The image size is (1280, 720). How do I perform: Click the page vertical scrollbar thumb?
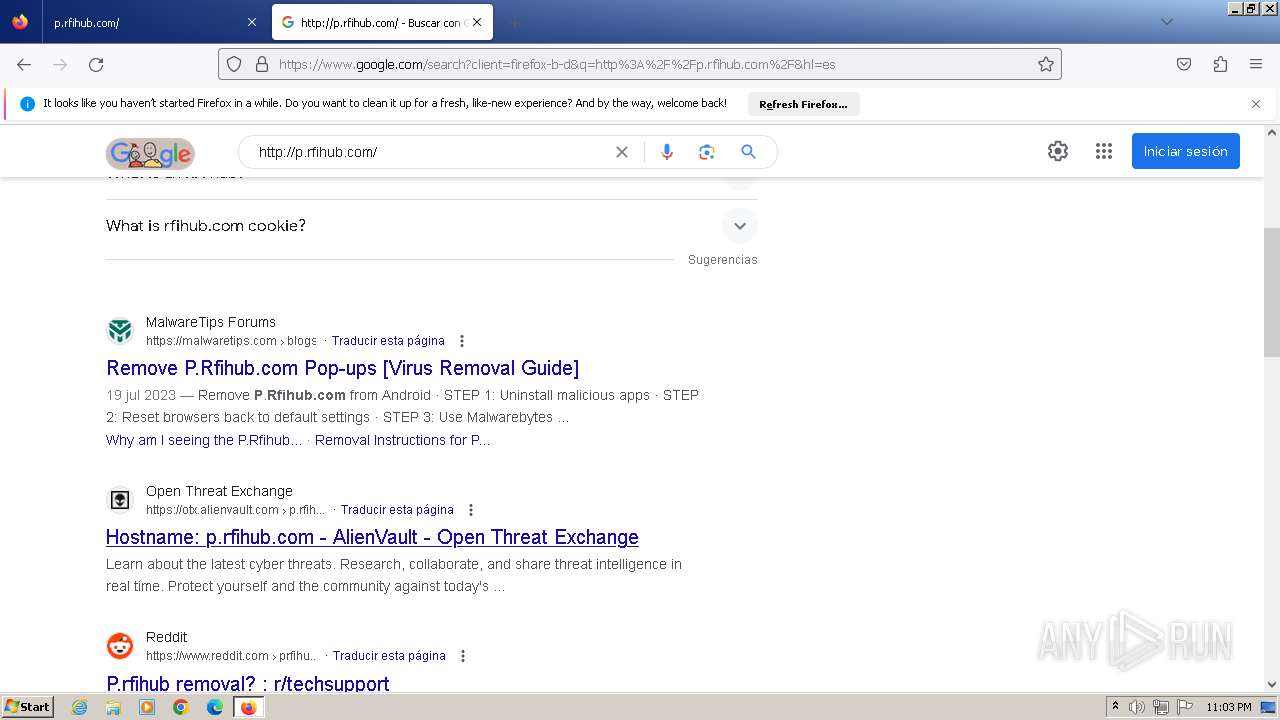pyautogui.click(x=1272, y=292)
